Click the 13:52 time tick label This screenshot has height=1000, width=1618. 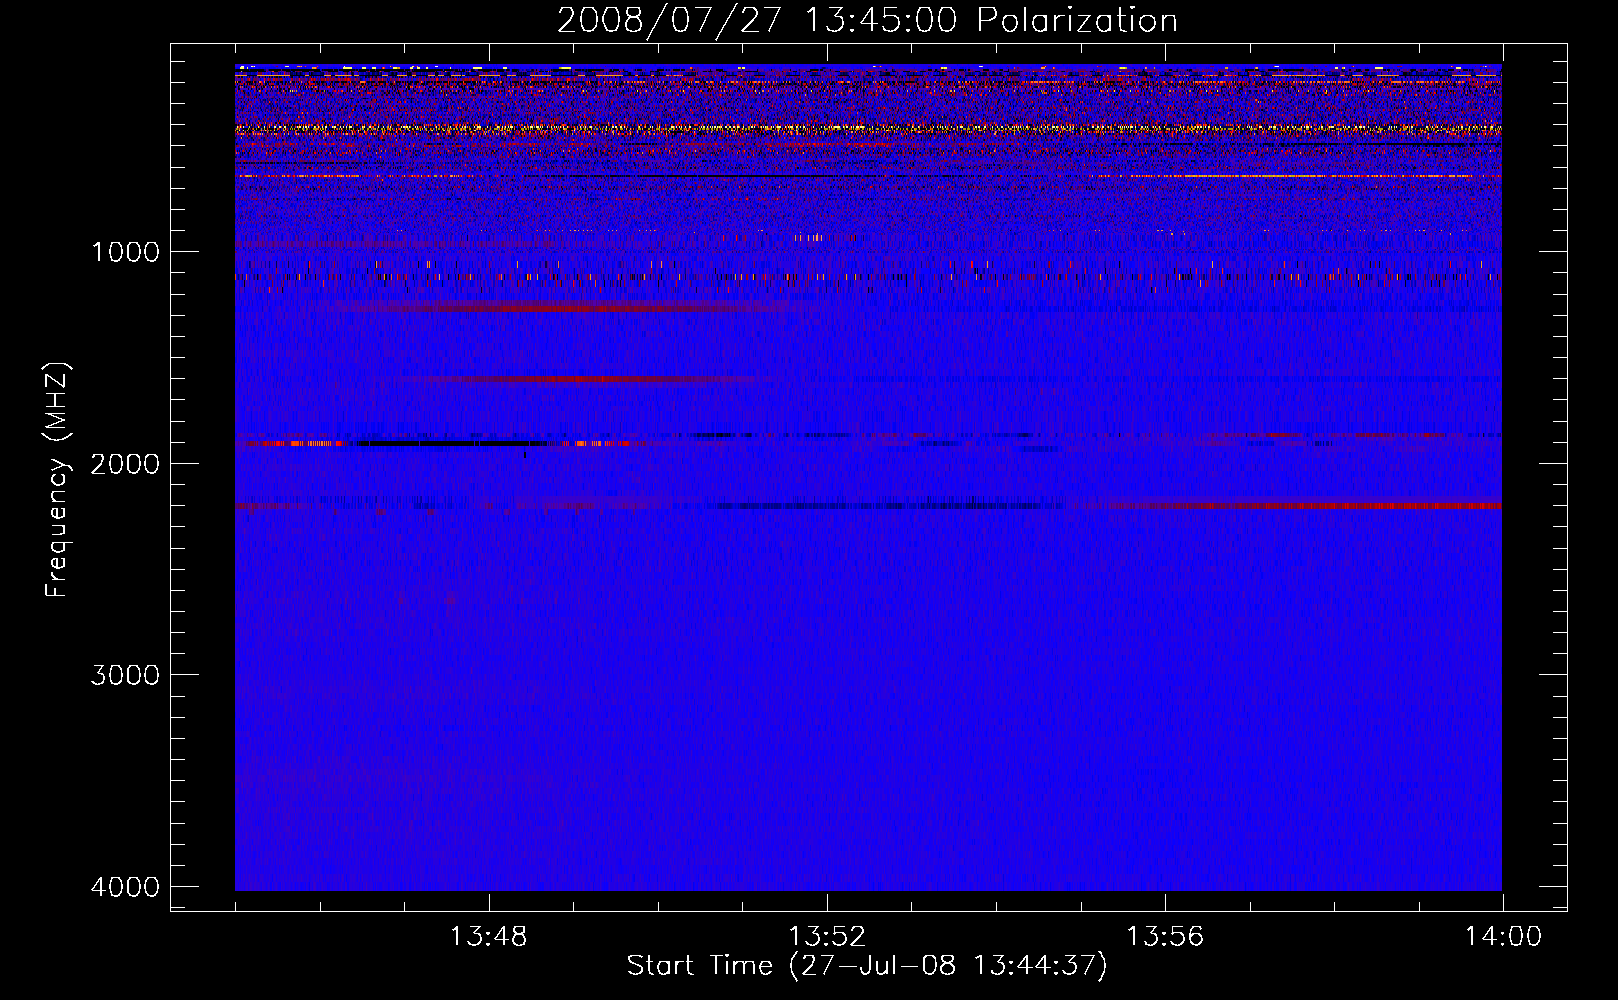click(x=827, y=937)
